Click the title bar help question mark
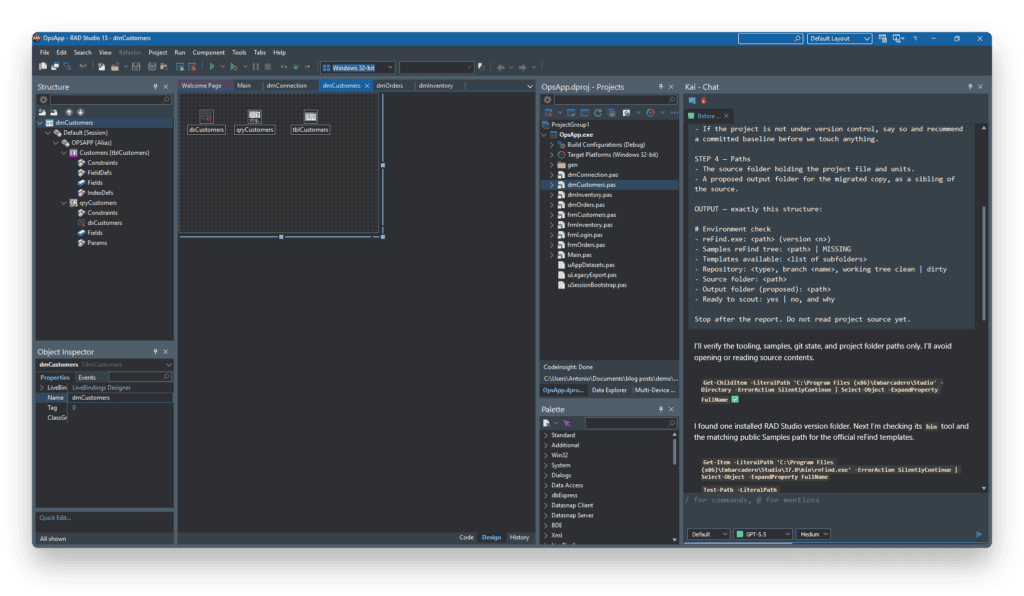This screenshot has width=1024, height=596. (x=915, y=39)
